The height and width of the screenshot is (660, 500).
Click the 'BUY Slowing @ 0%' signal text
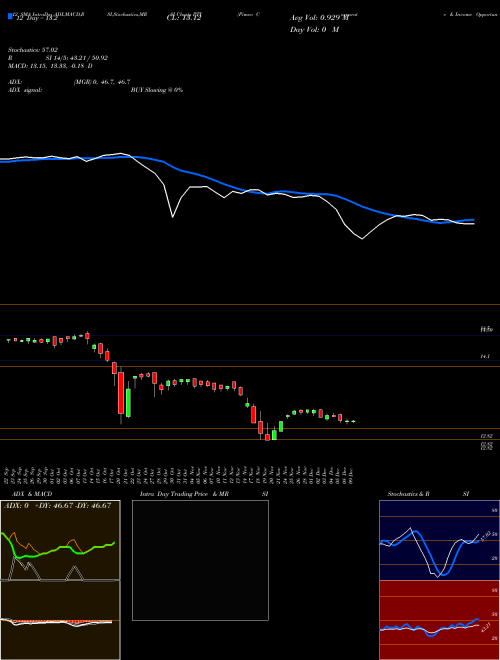pyautogui.click(x=157, y=90)
